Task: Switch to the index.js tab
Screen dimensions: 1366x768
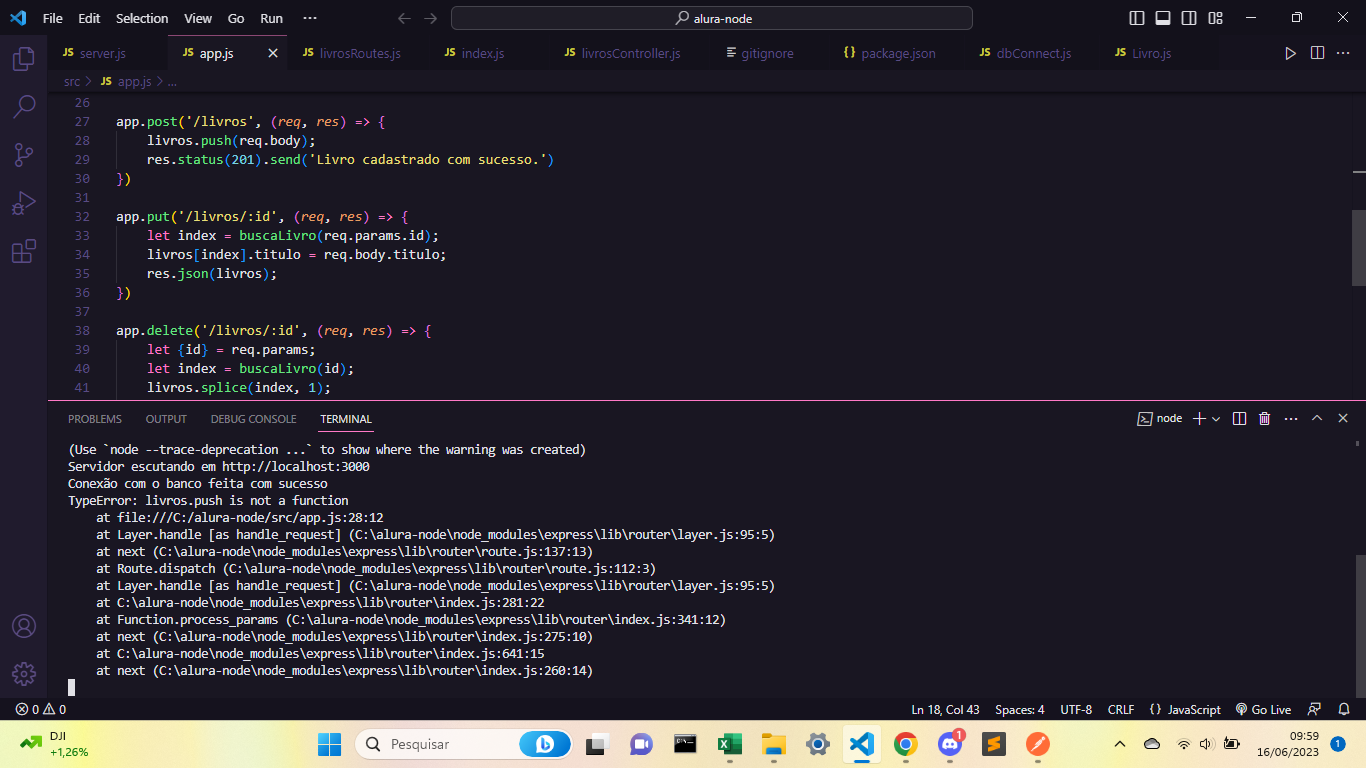Action: pyautogui.click(x=482, y=53)
